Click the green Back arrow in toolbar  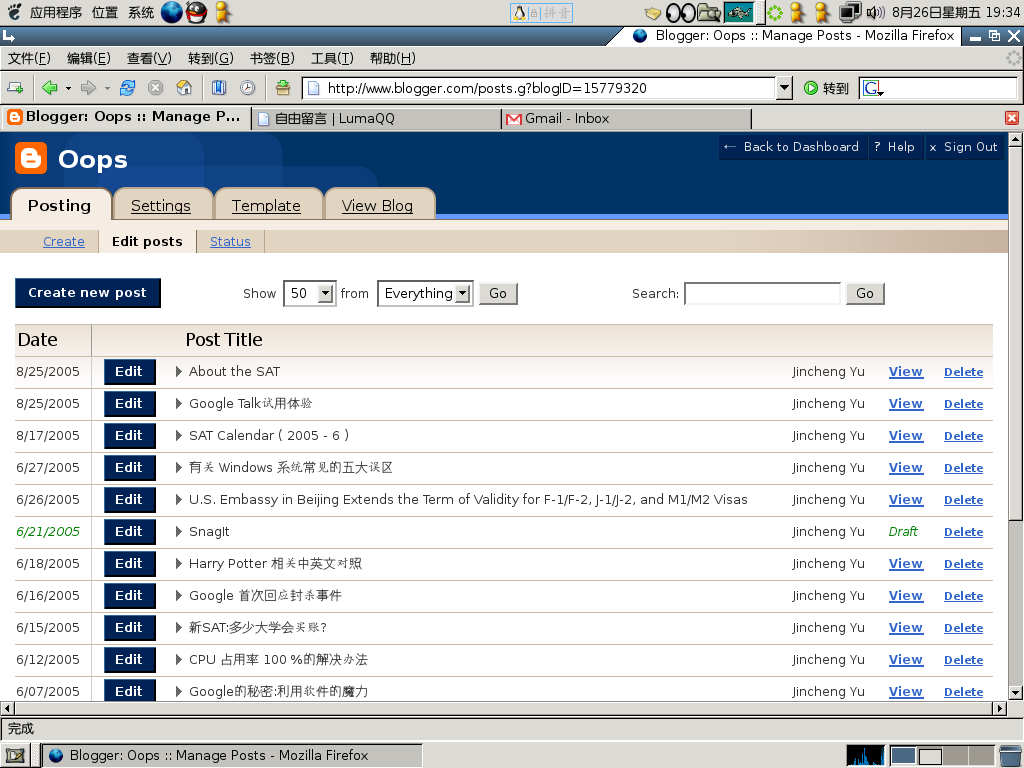(50, 88)
